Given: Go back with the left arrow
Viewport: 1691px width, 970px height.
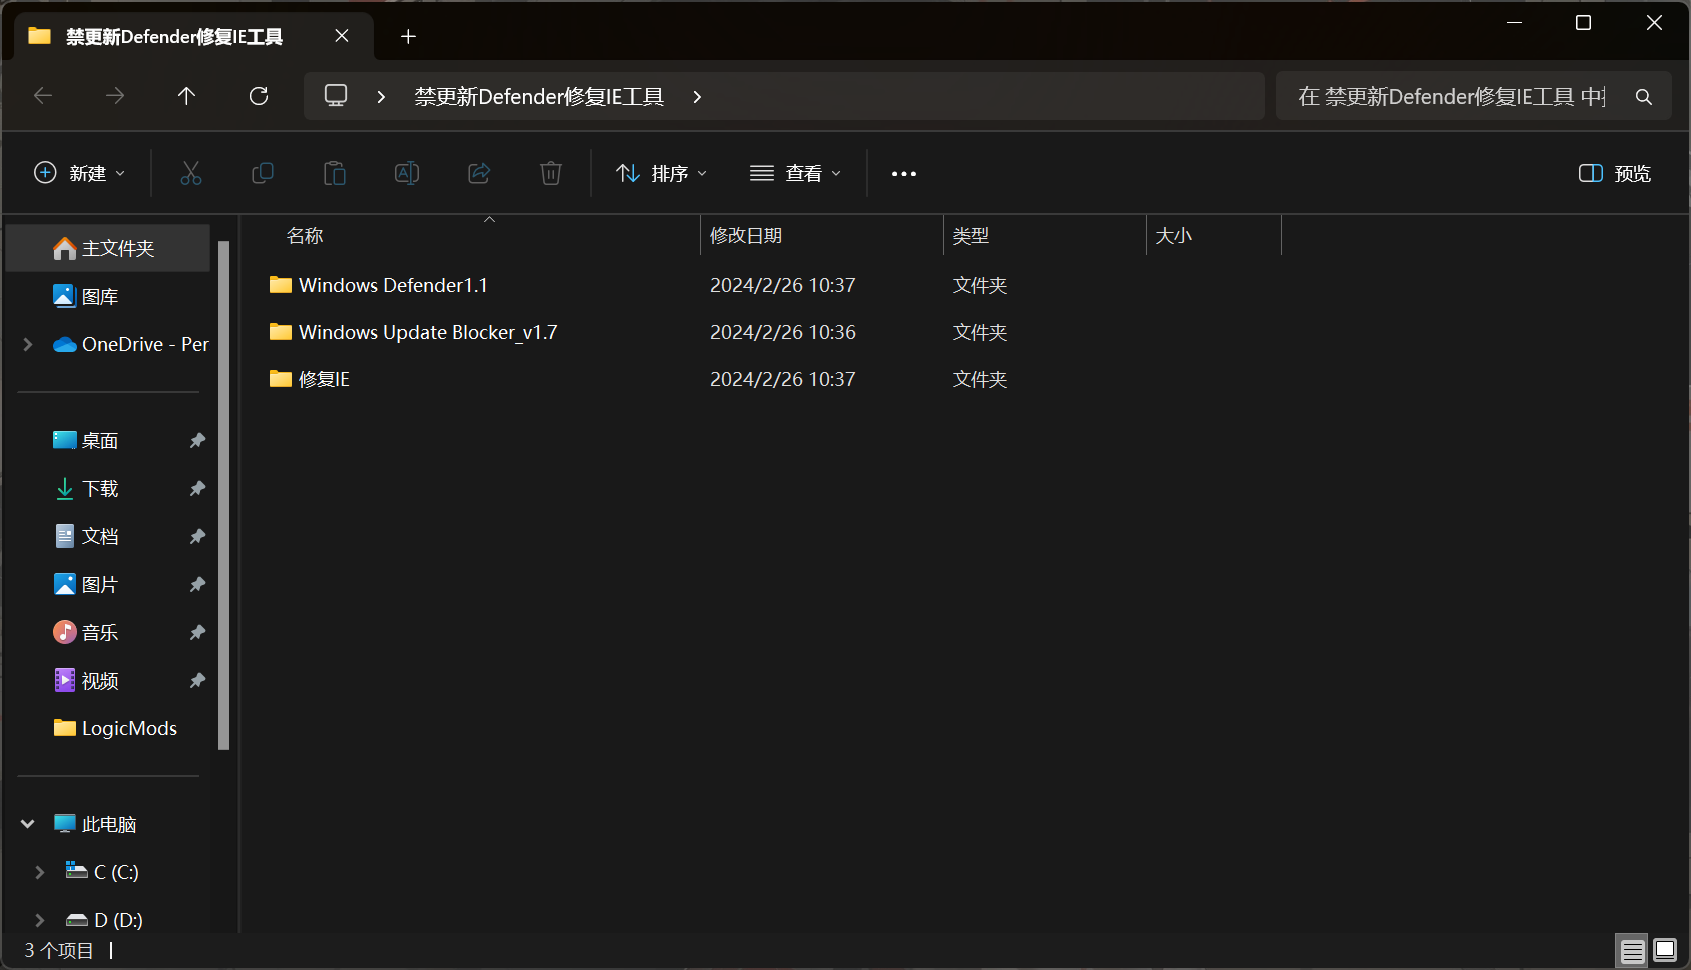Looking at the screenshot, I should pos(43,96).
